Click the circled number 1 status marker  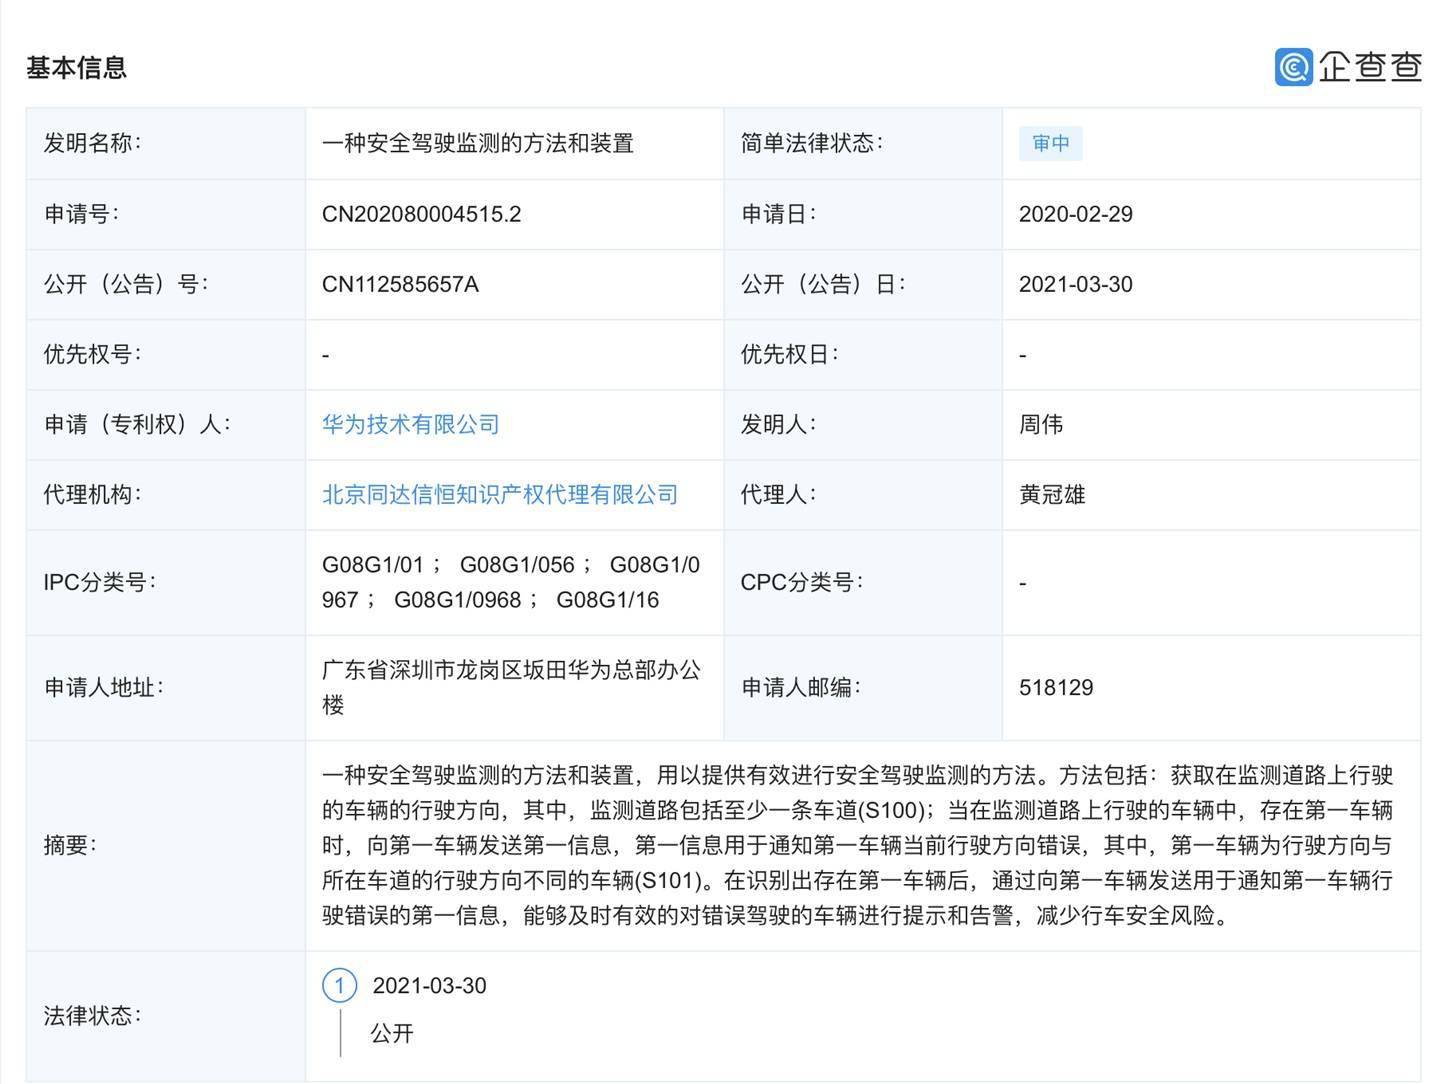click(x=339, y=986)
